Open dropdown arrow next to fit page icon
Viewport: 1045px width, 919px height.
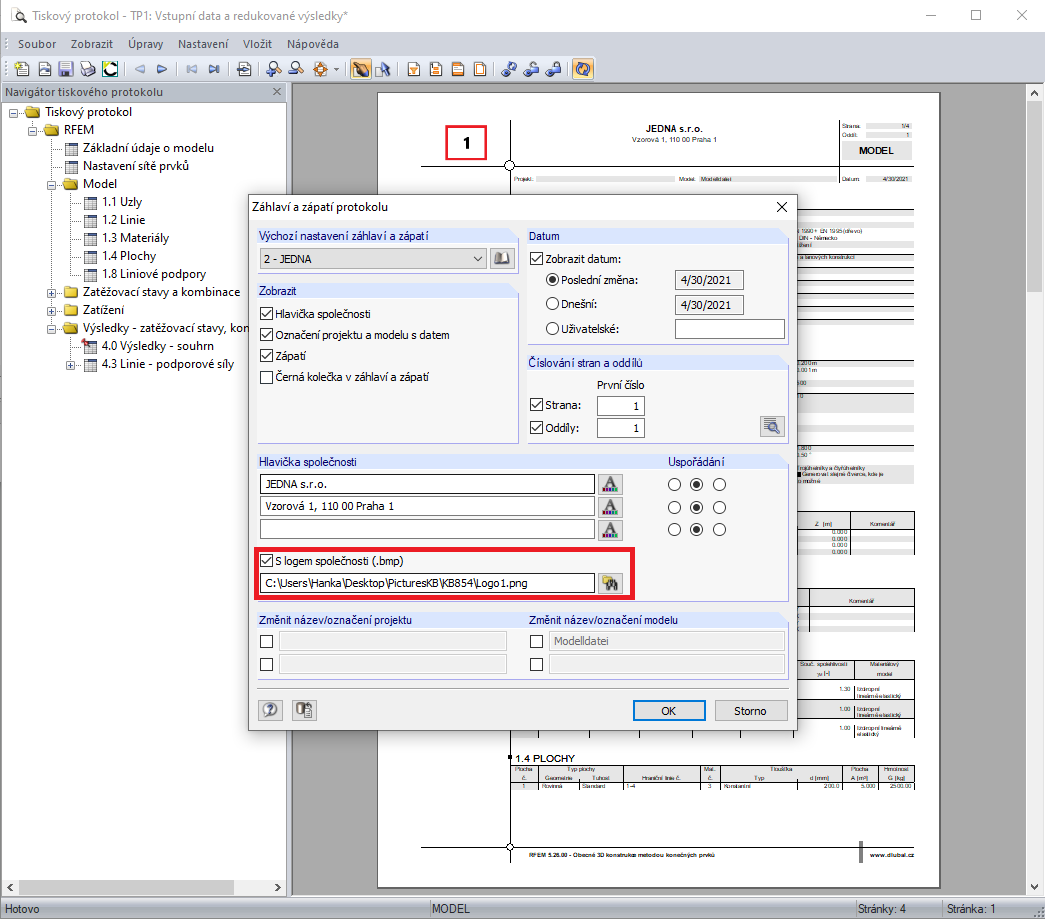337,69
